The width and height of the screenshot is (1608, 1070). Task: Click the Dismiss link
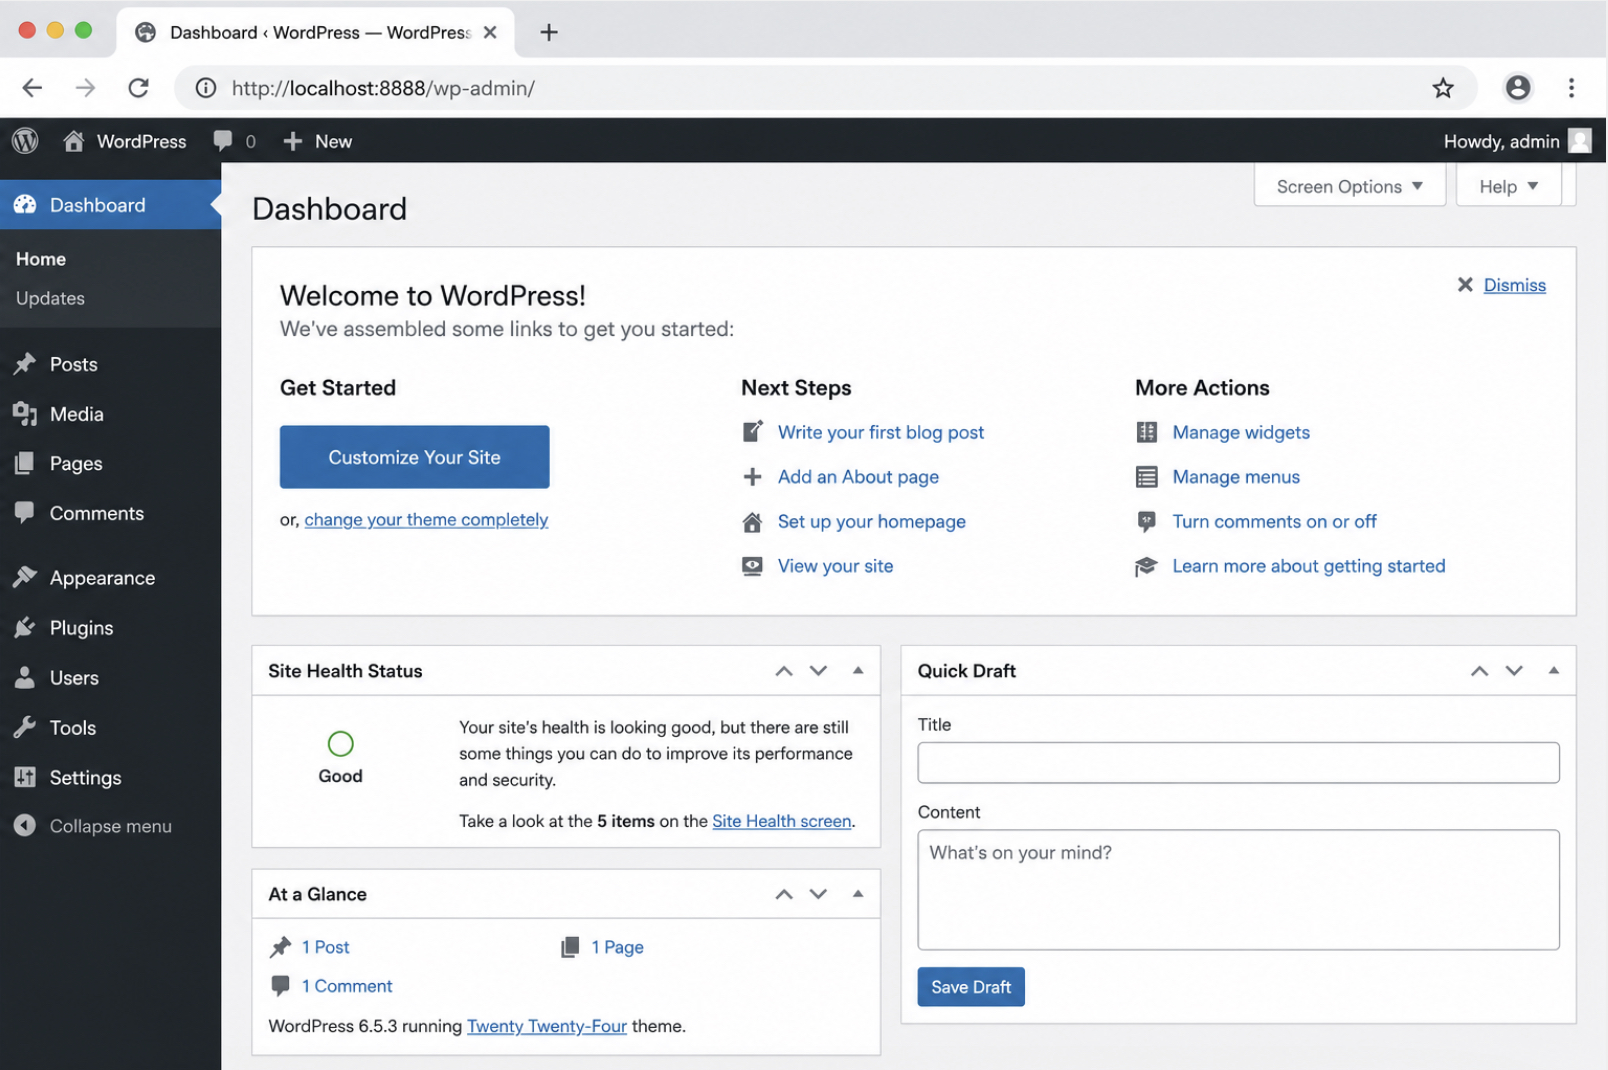coord(1514,285)
